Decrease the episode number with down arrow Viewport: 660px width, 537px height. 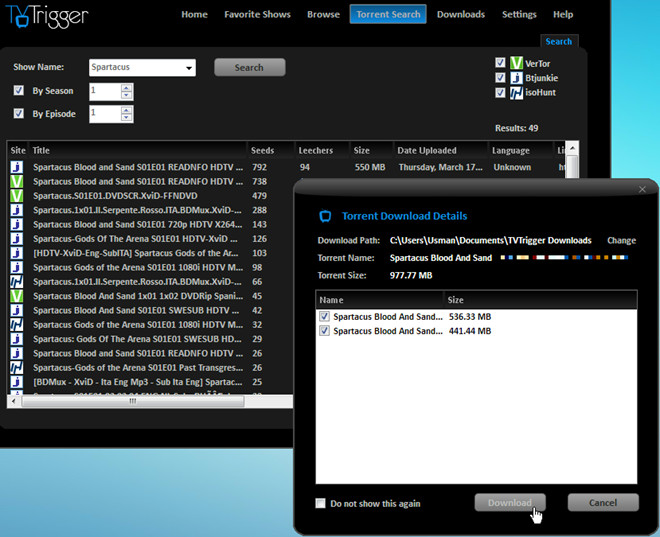[x=127, y=118]
